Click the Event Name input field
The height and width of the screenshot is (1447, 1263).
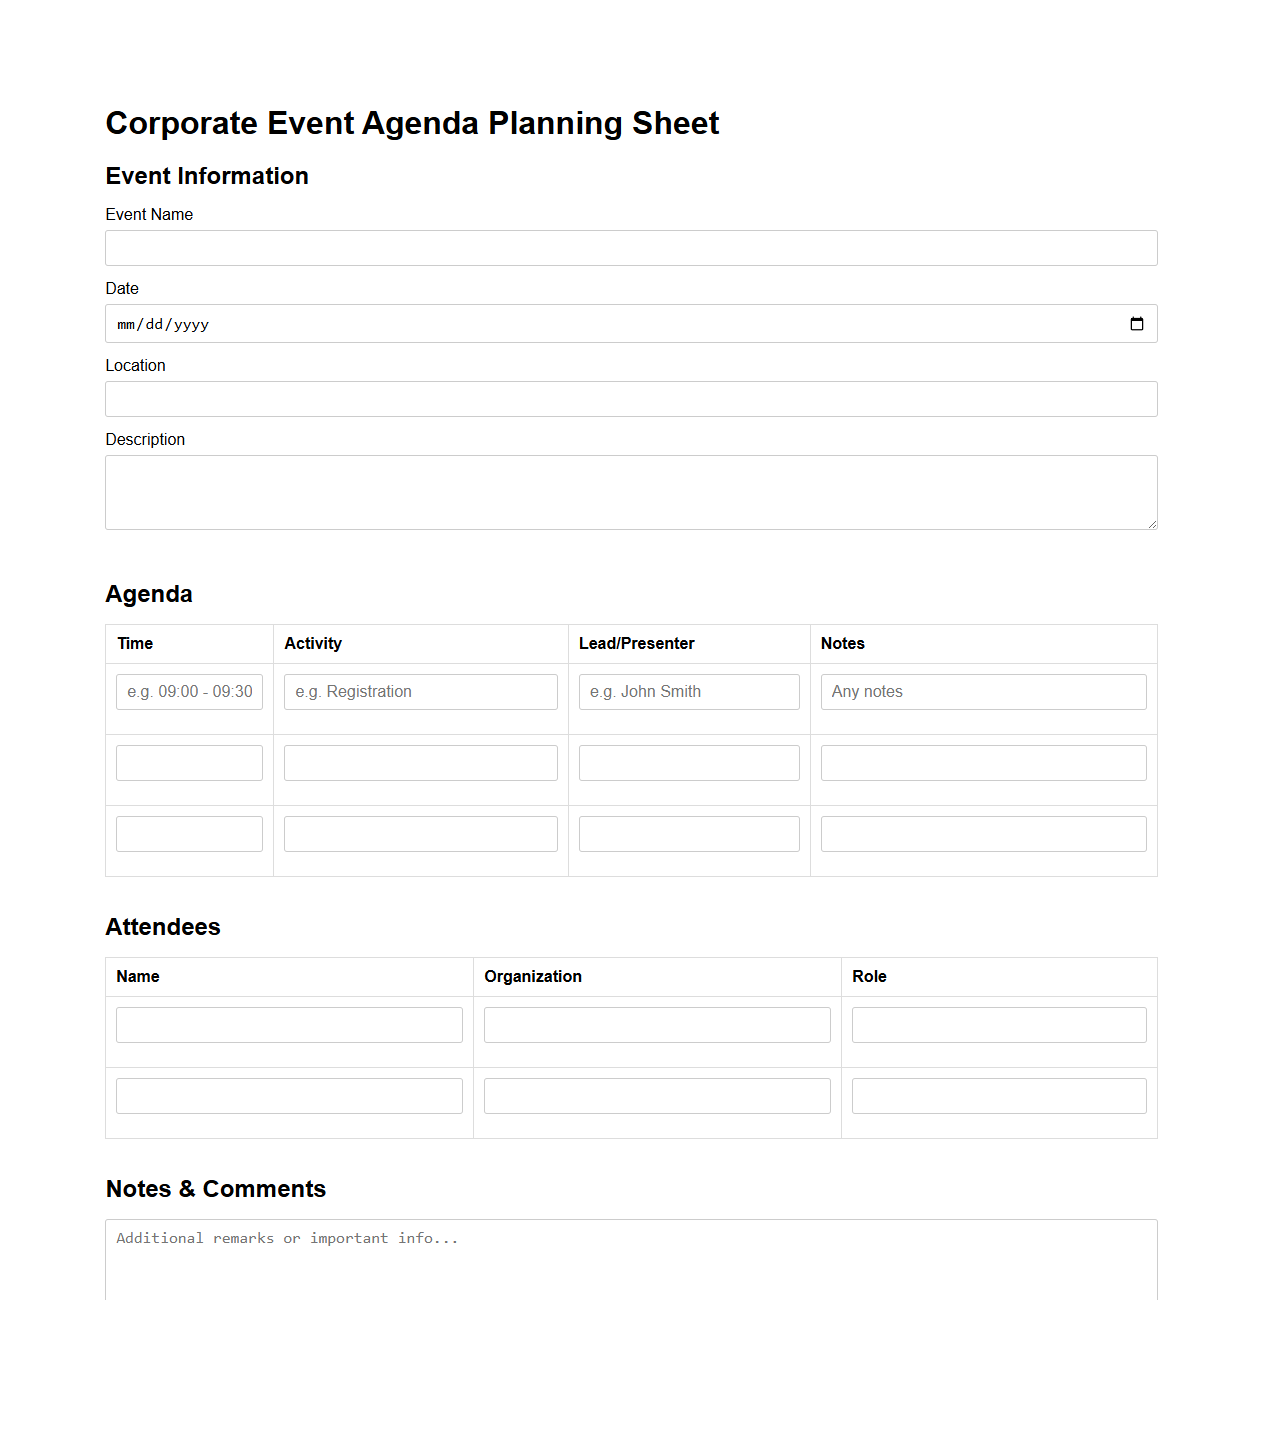click(631, 247)
